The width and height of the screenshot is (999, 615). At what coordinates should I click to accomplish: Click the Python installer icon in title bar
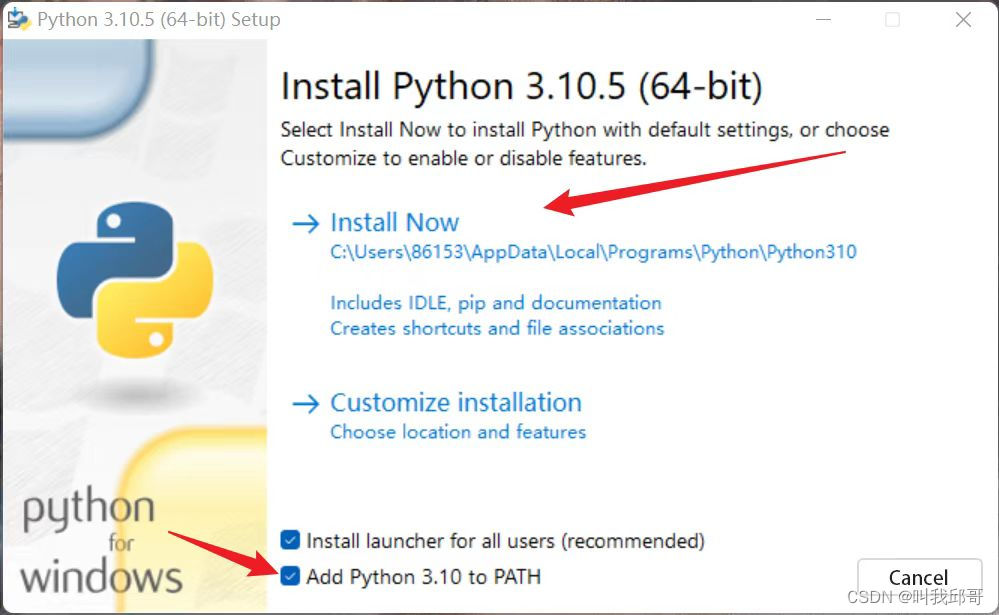click(18, 19)
